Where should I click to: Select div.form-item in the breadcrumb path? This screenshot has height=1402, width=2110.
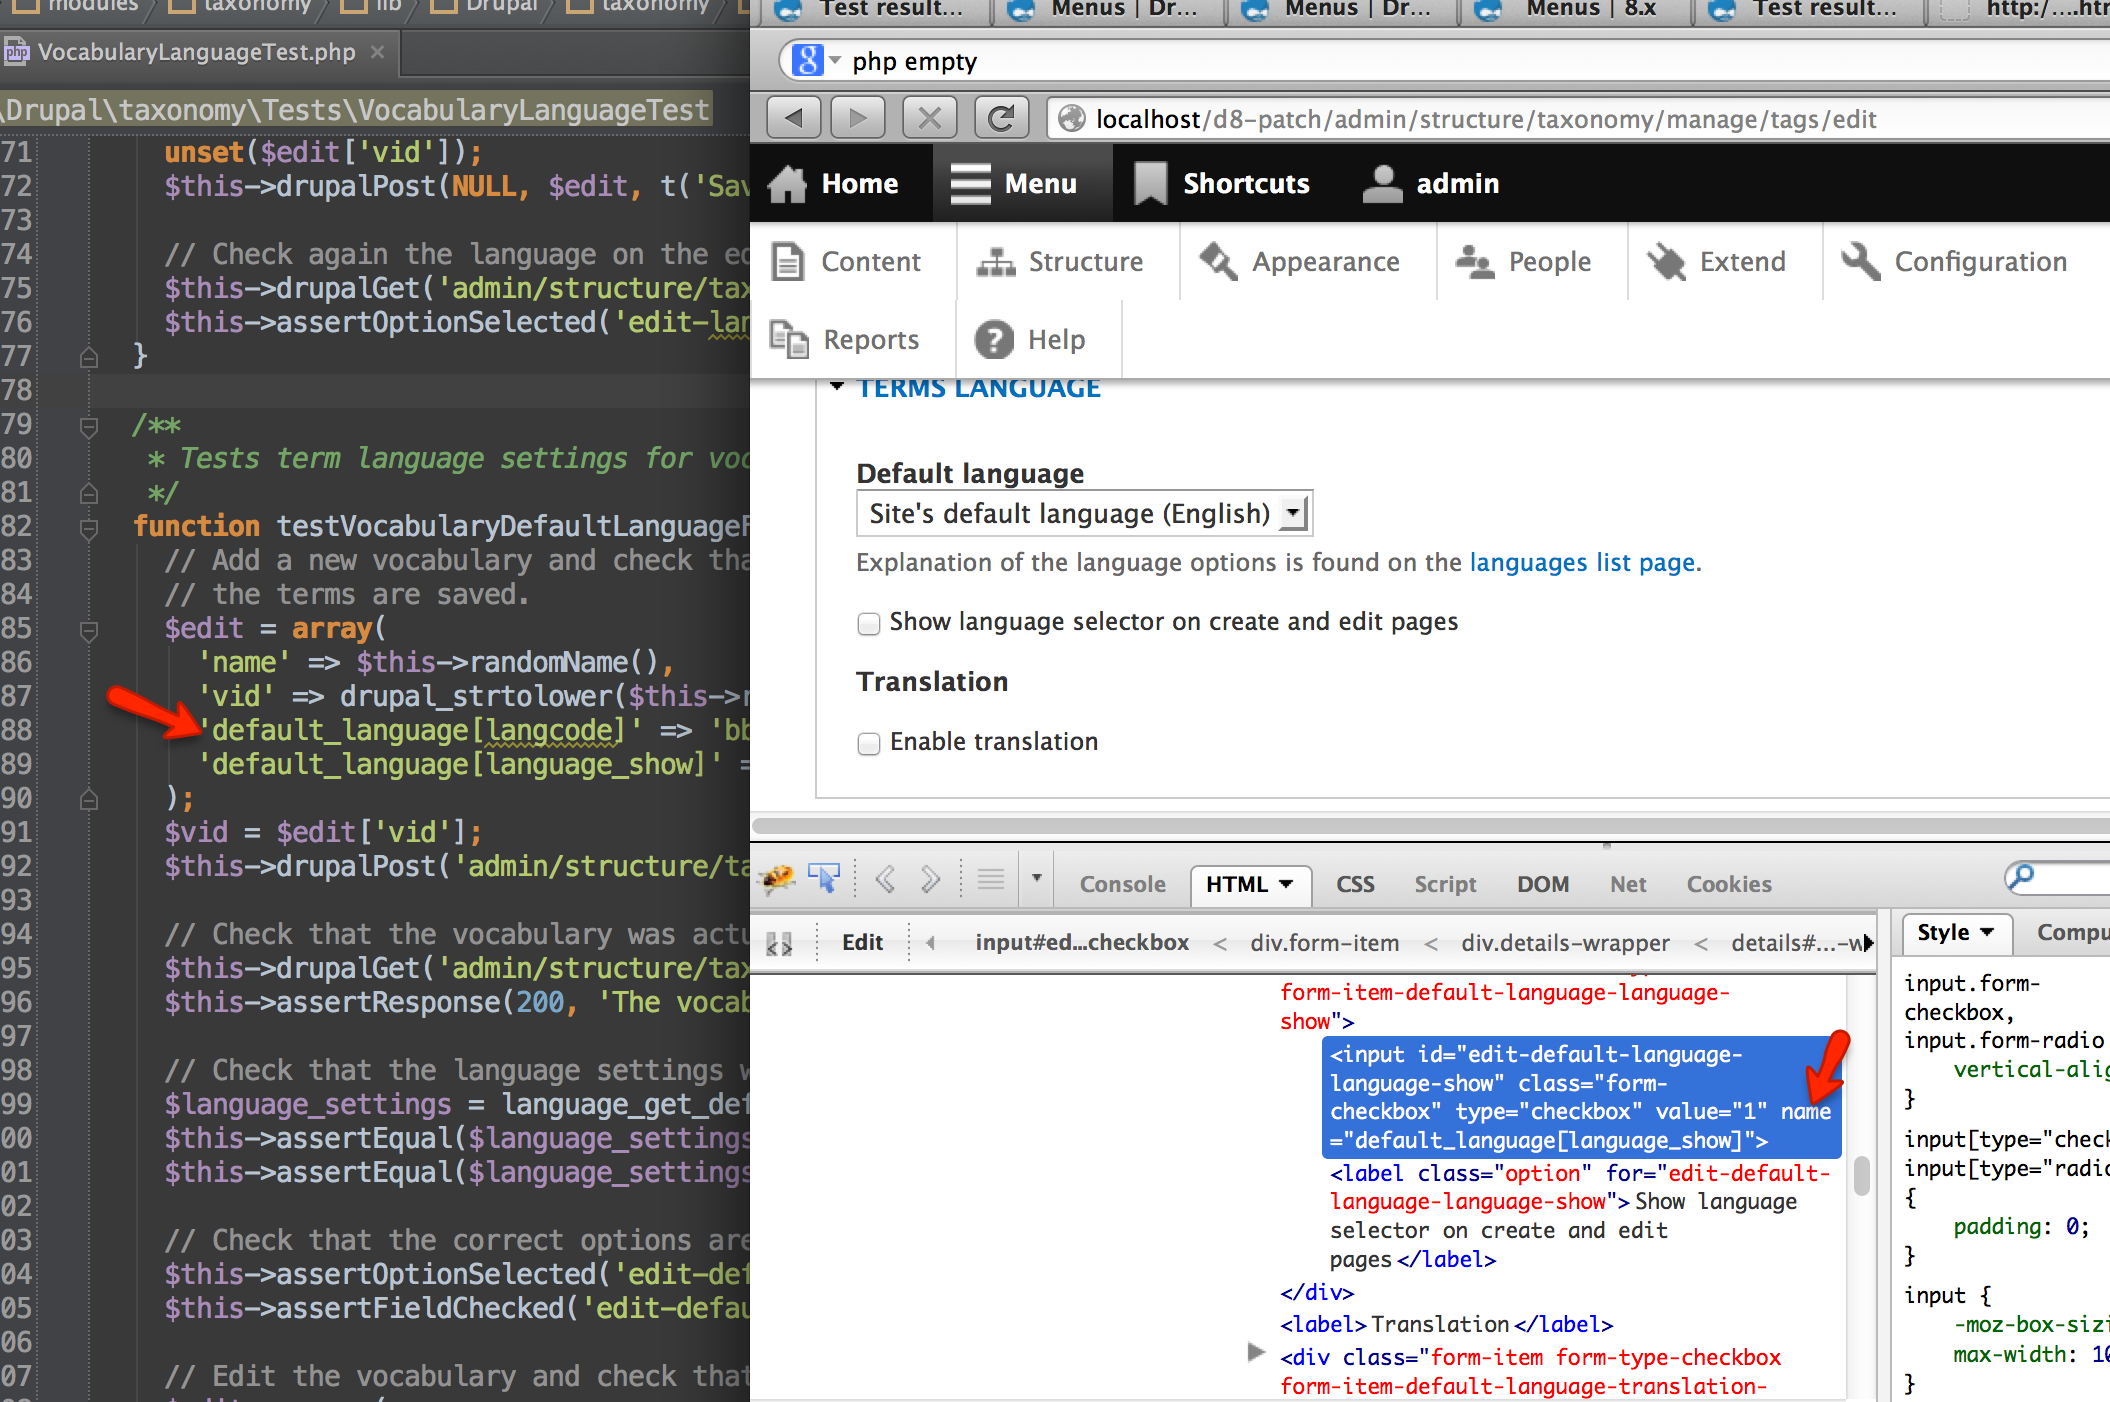tap(1324, 943)
